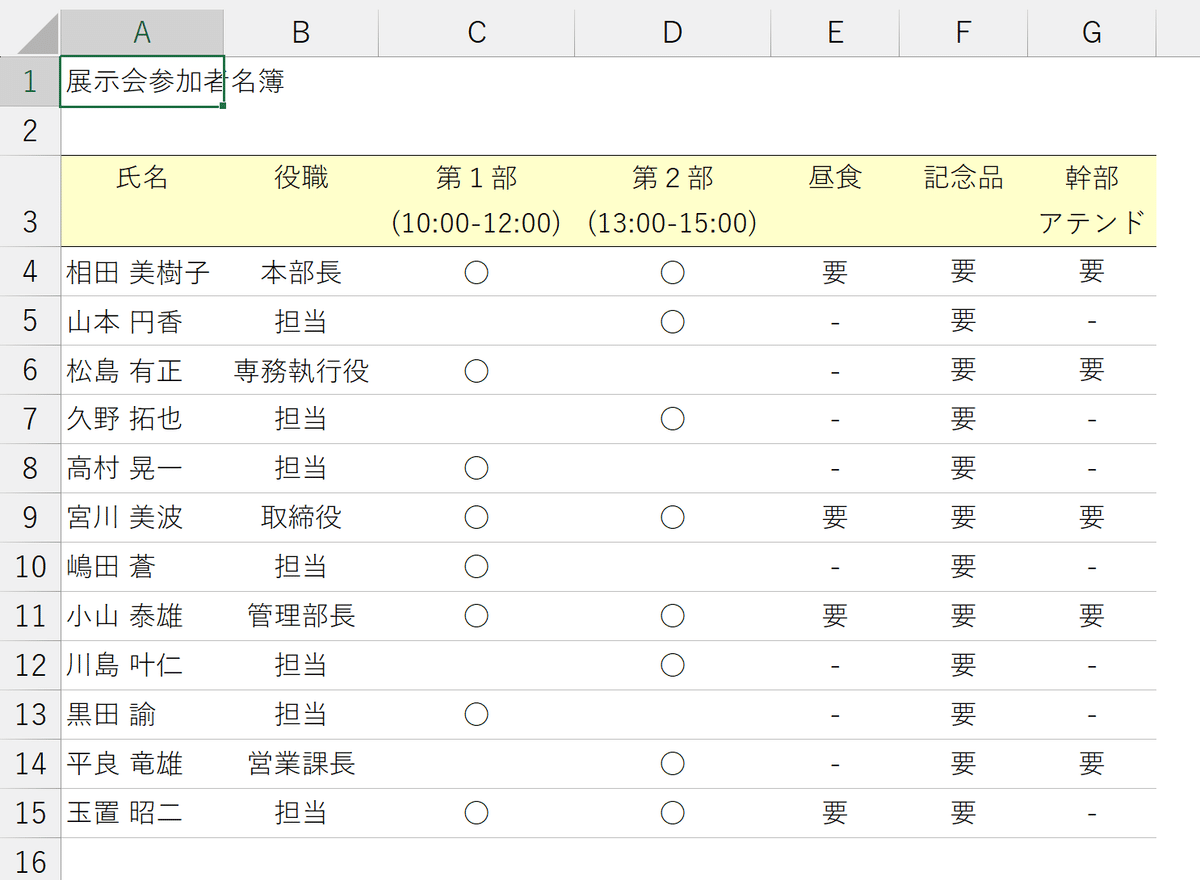Click 幹部アテンド 要 for 松島 有正

click(1092, 370)
